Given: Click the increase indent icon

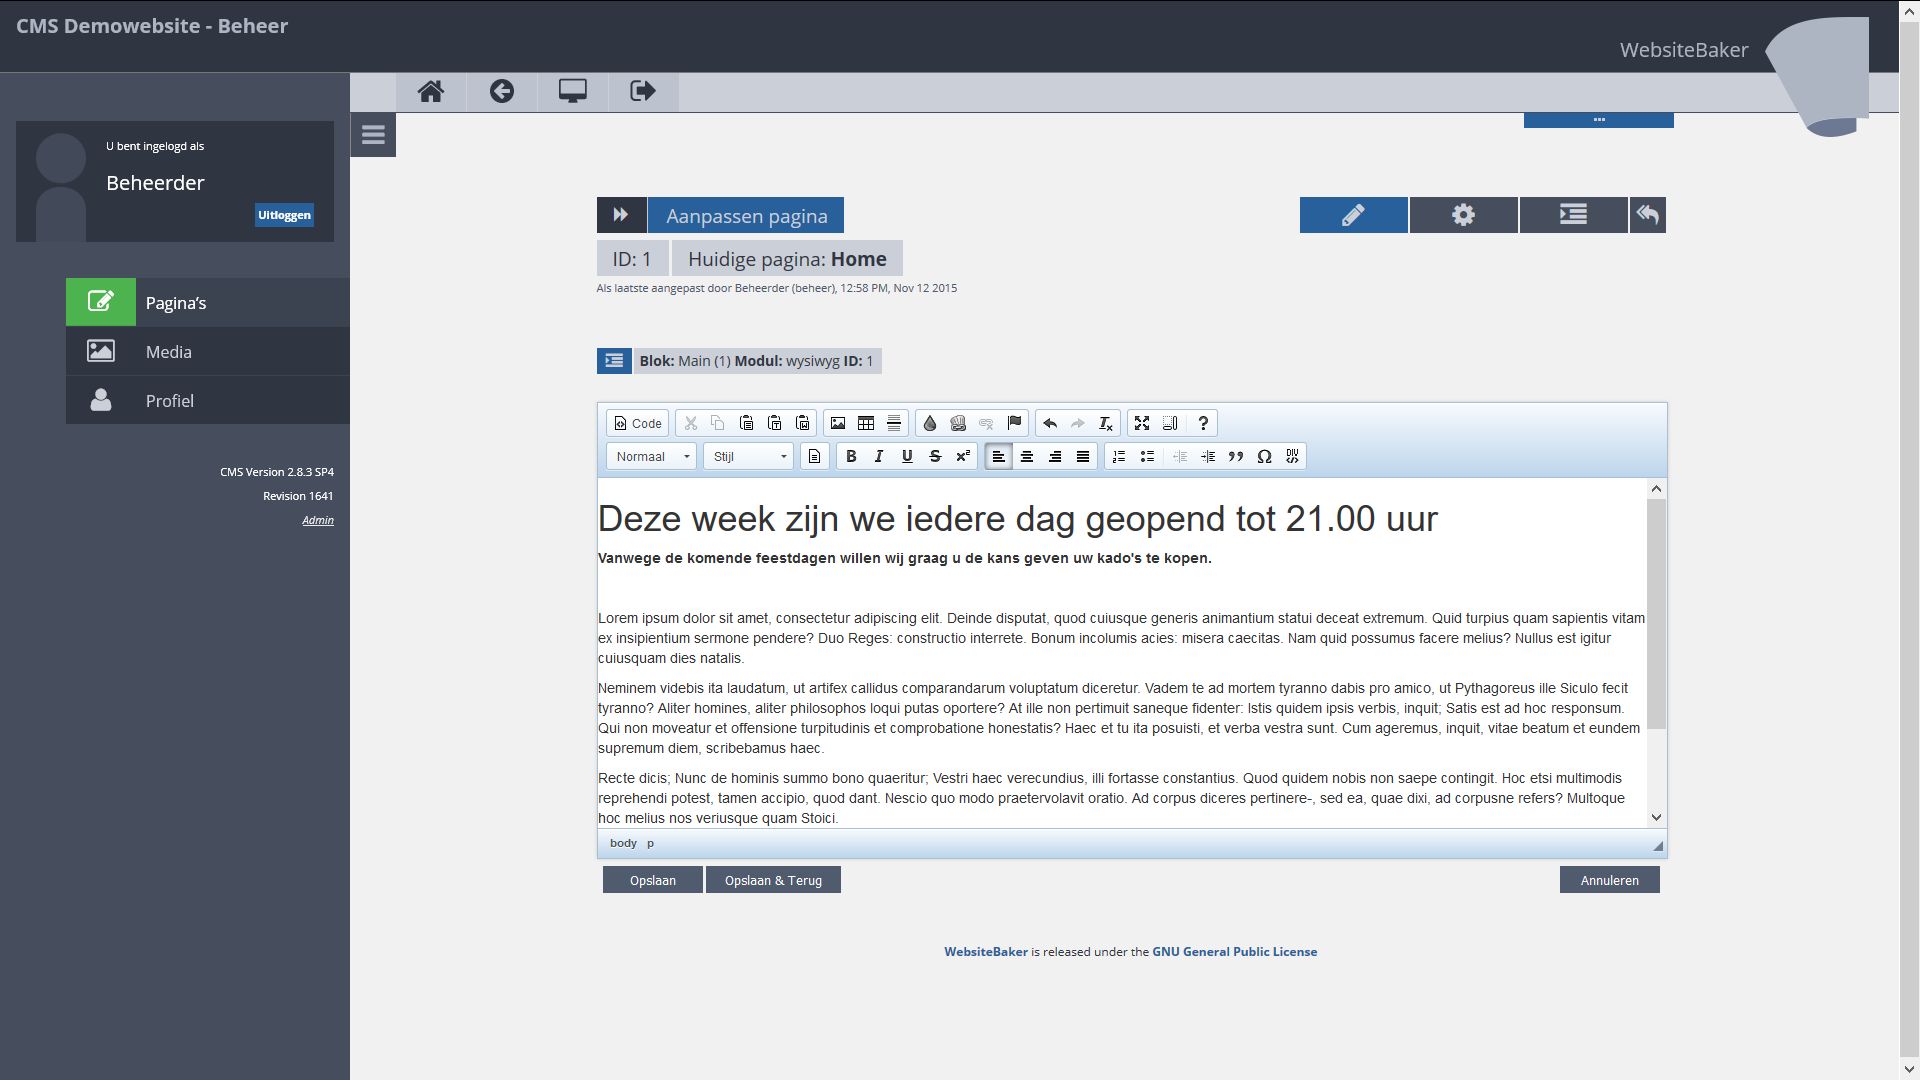Looking at the screenshot, I should [1208, 457].
